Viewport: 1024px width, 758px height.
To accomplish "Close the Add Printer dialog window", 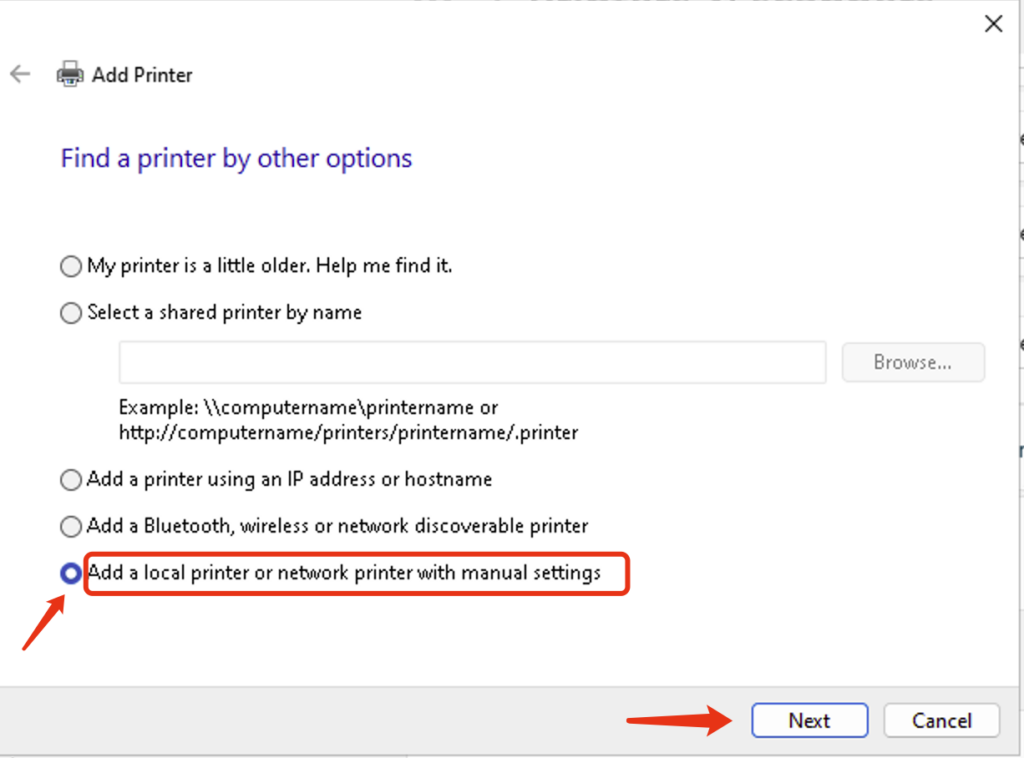I will pyautogui.click(x=993, y=23).
